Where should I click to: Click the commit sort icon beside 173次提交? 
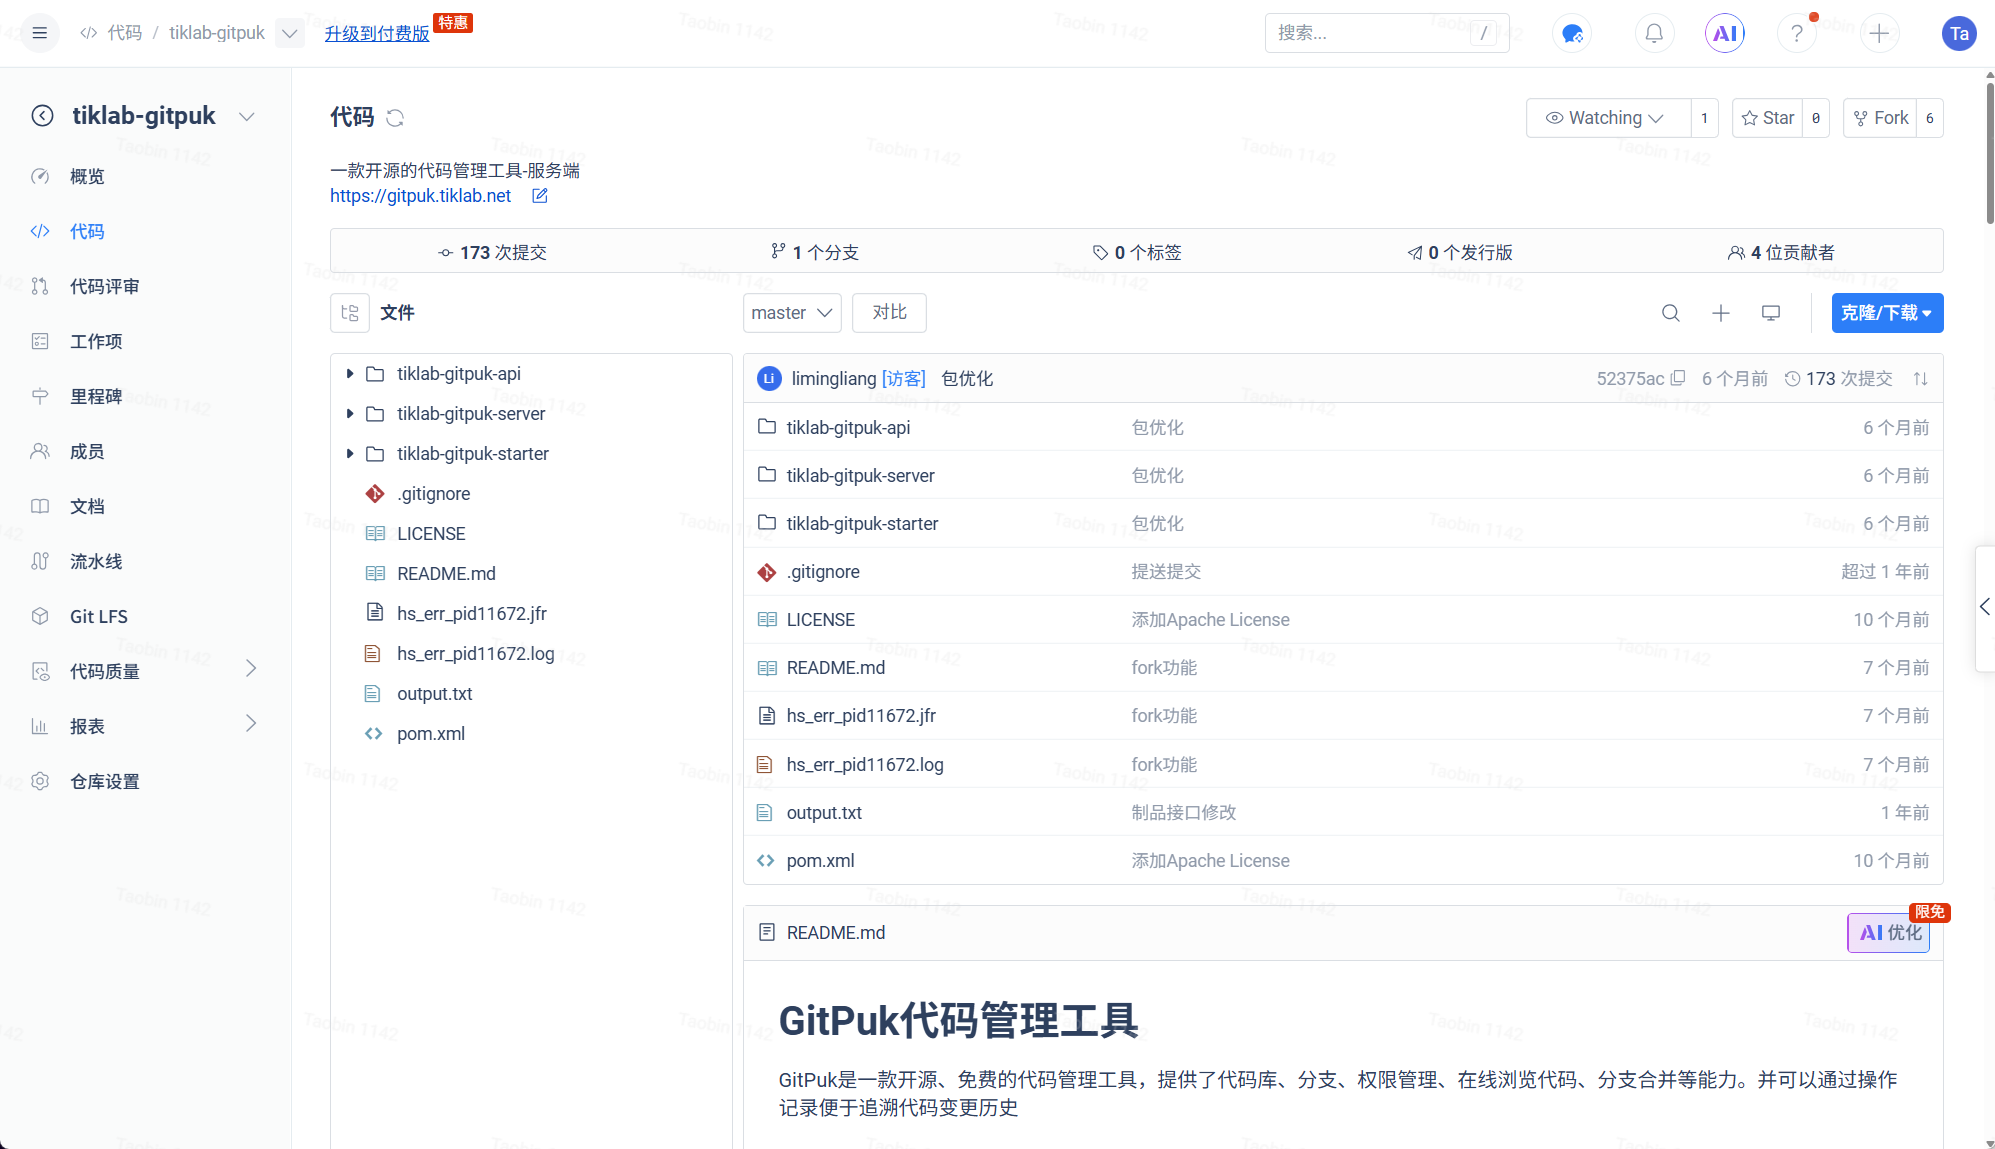1921,378
